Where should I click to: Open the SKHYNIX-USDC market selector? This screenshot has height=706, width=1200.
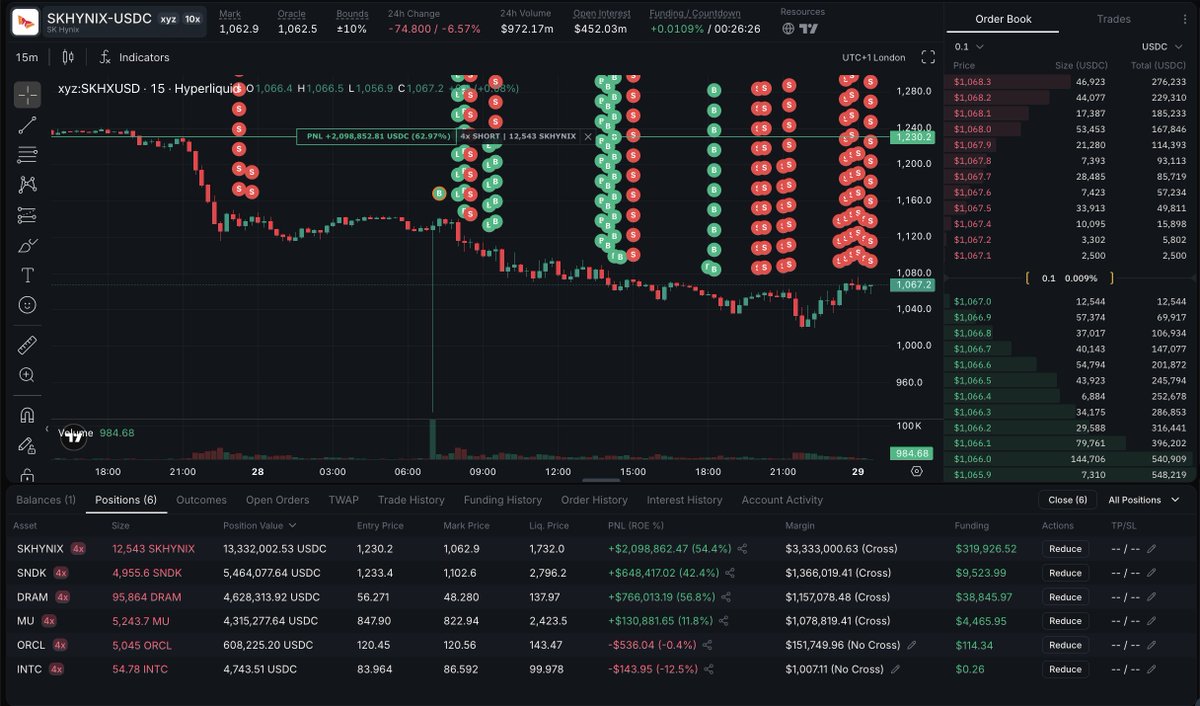click(109, 23)
